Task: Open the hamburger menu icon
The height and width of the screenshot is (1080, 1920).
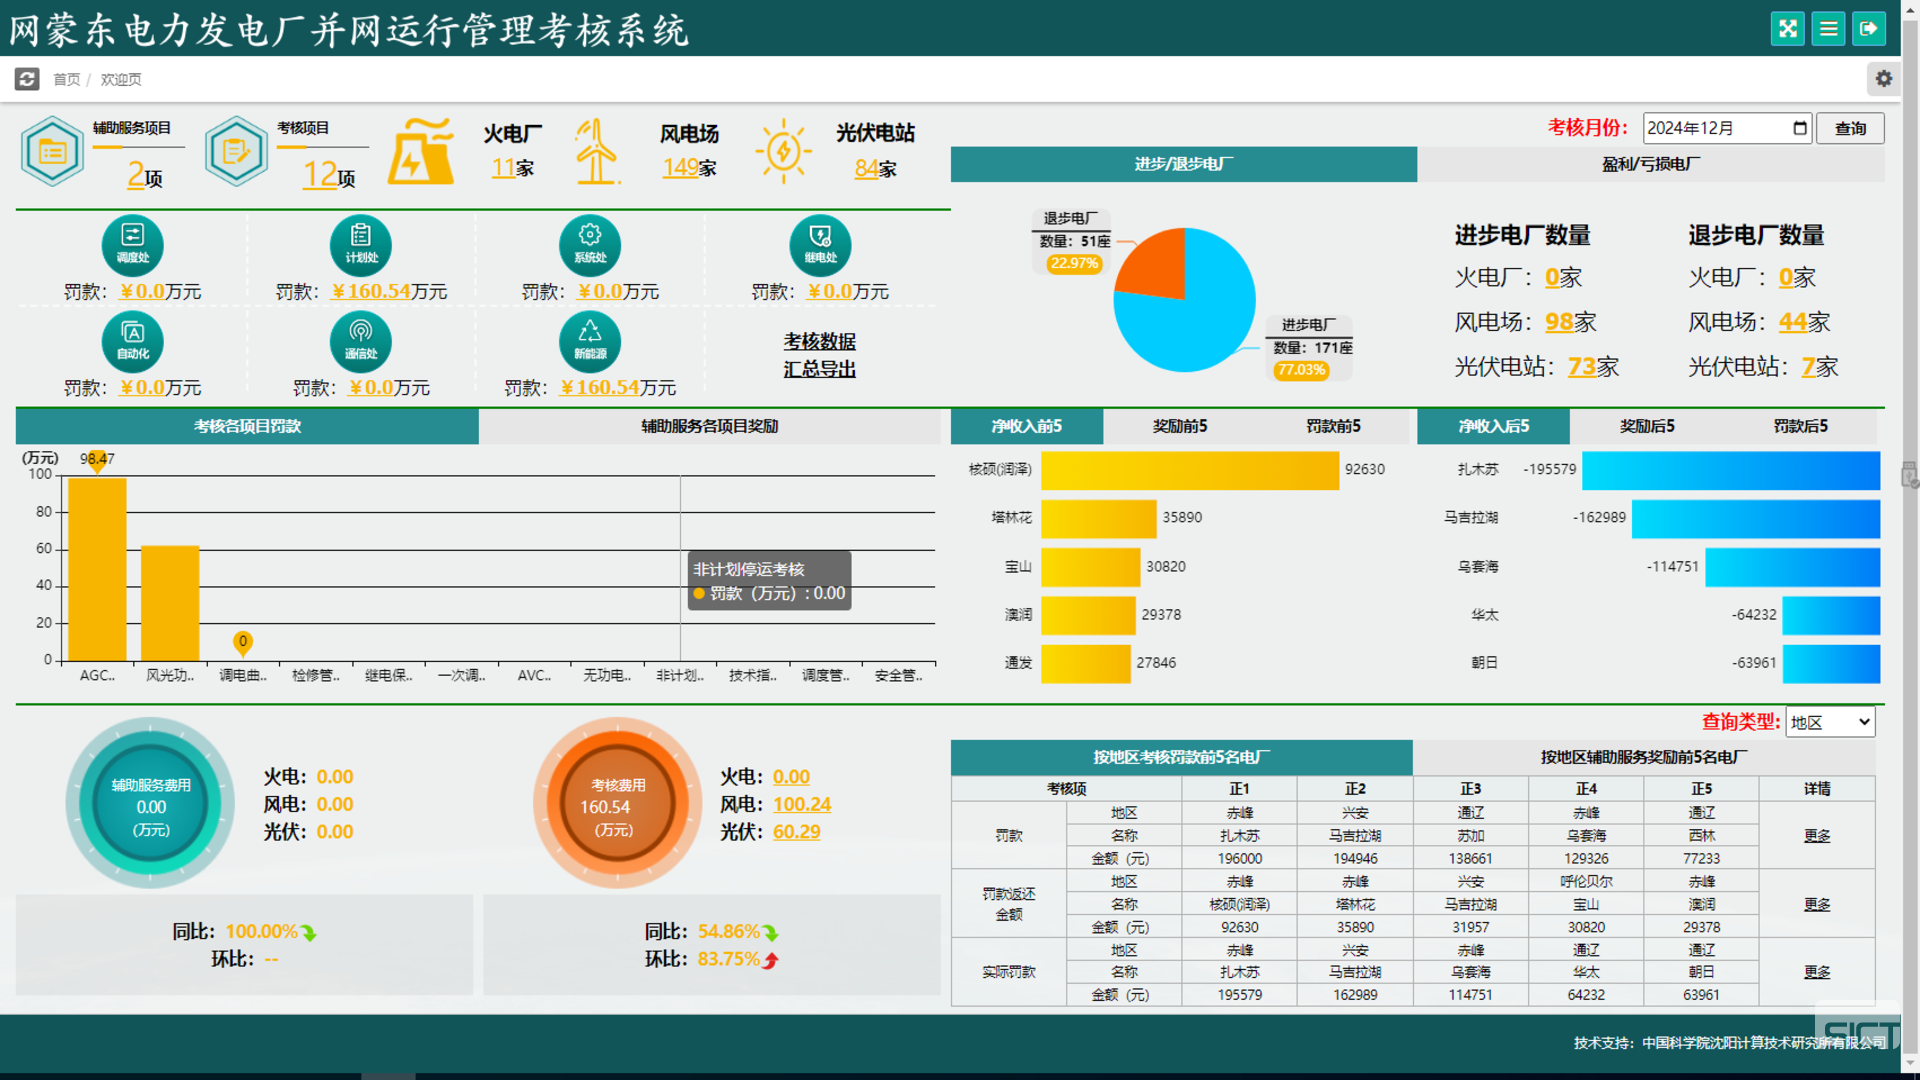Action: [x=1828, y=29]
